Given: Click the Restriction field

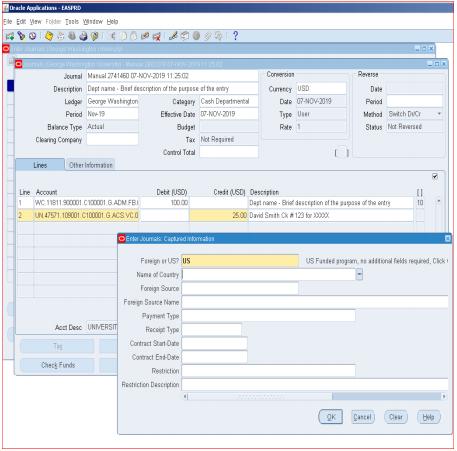Looking at the screenshot, I should point(269,371).
